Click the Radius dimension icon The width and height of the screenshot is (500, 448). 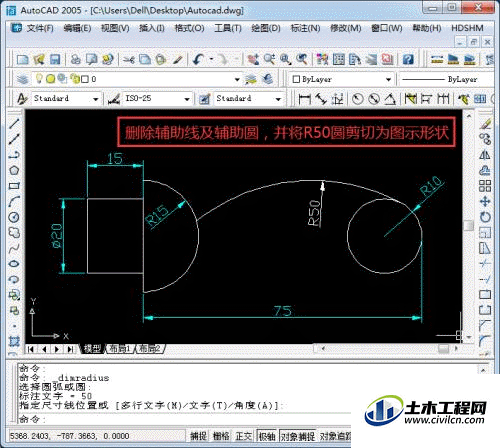point(358,99)
